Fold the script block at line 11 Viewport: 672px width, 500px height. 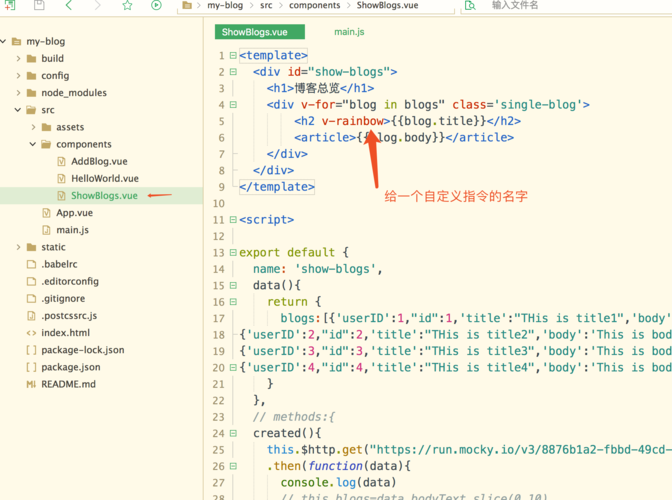pos(233,219)
